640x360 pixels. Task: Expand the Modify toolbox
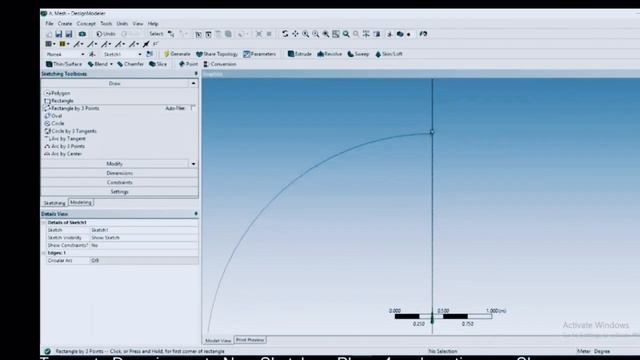(115, 164)
